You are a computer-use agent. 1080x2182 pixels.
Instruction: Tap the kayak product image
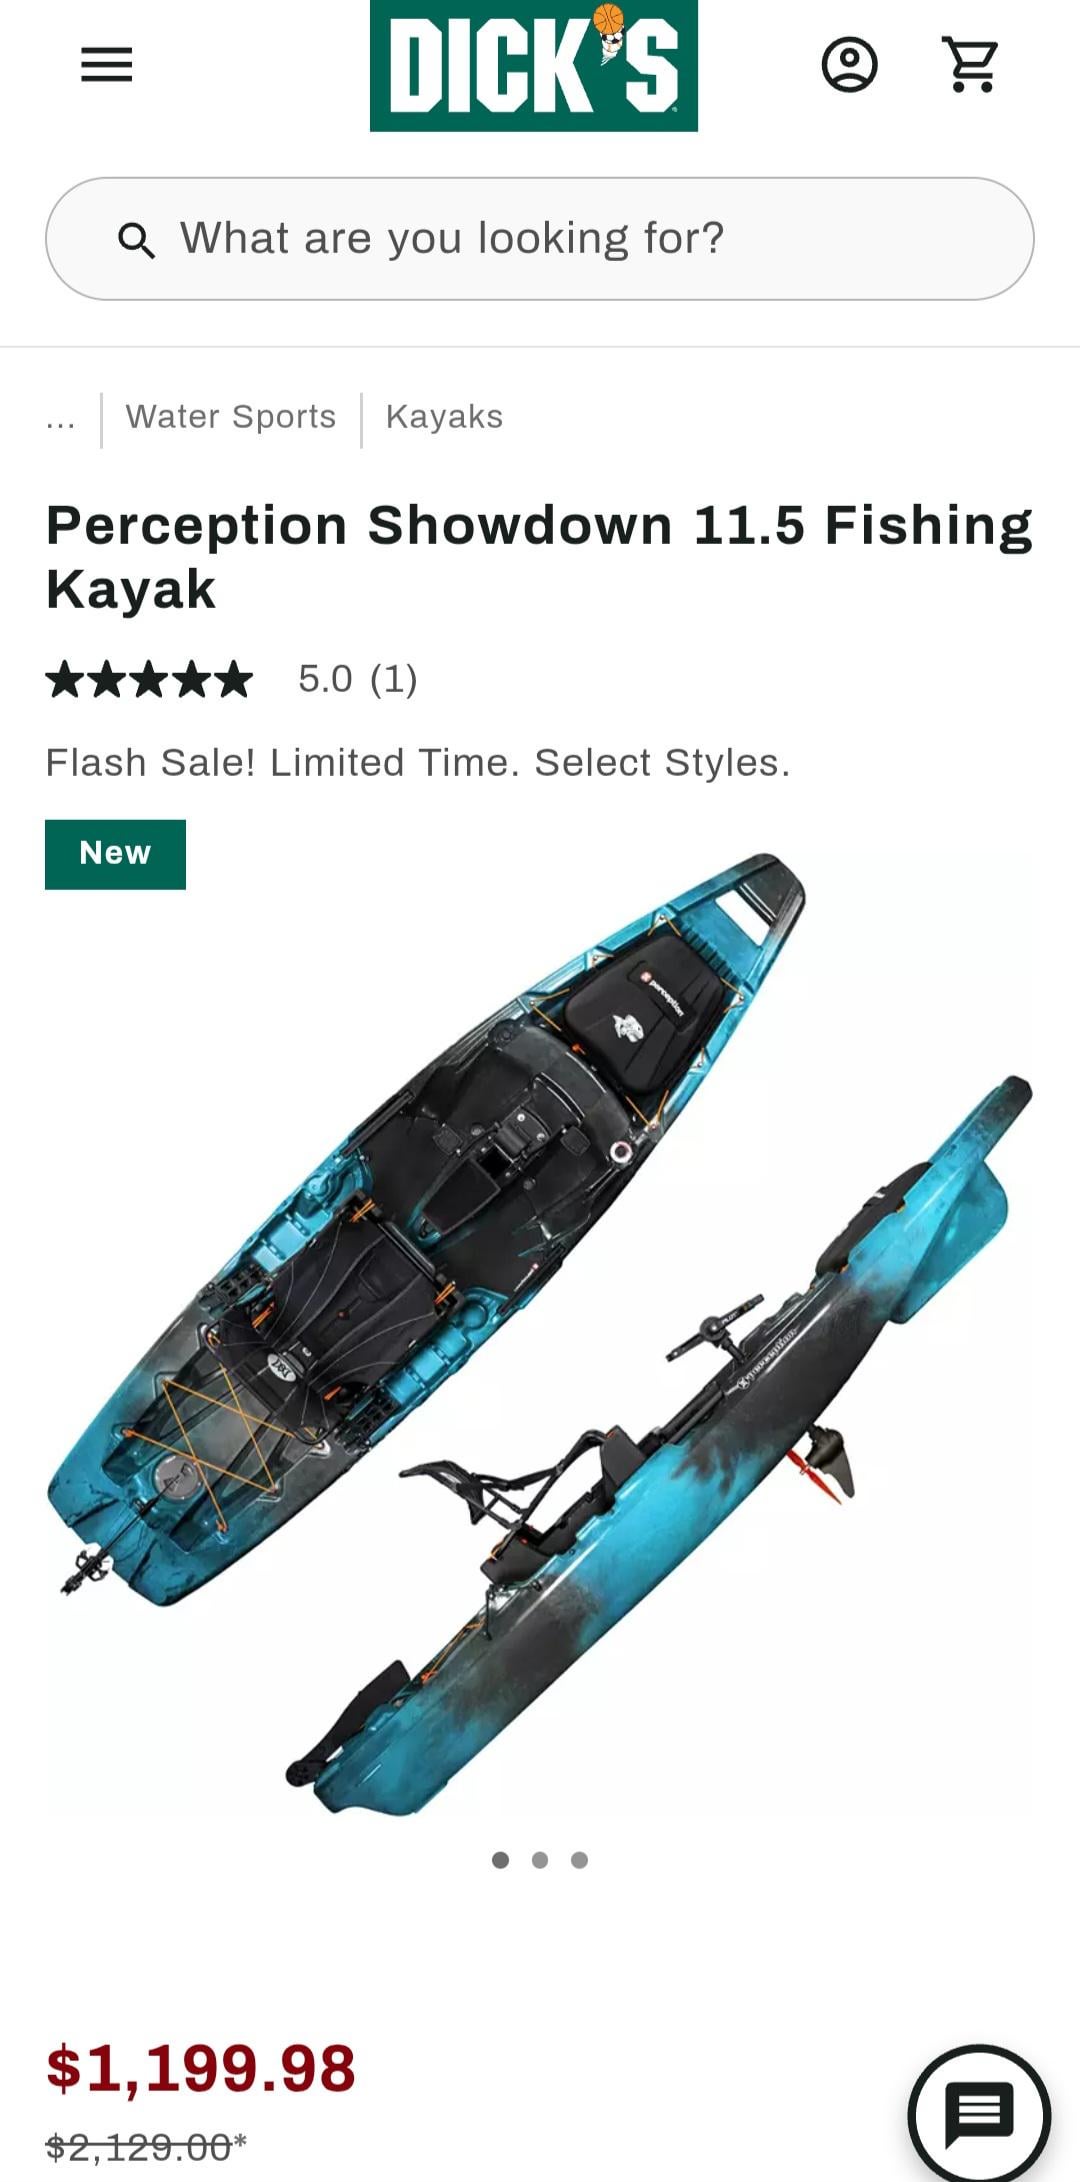coord(540,1335)
